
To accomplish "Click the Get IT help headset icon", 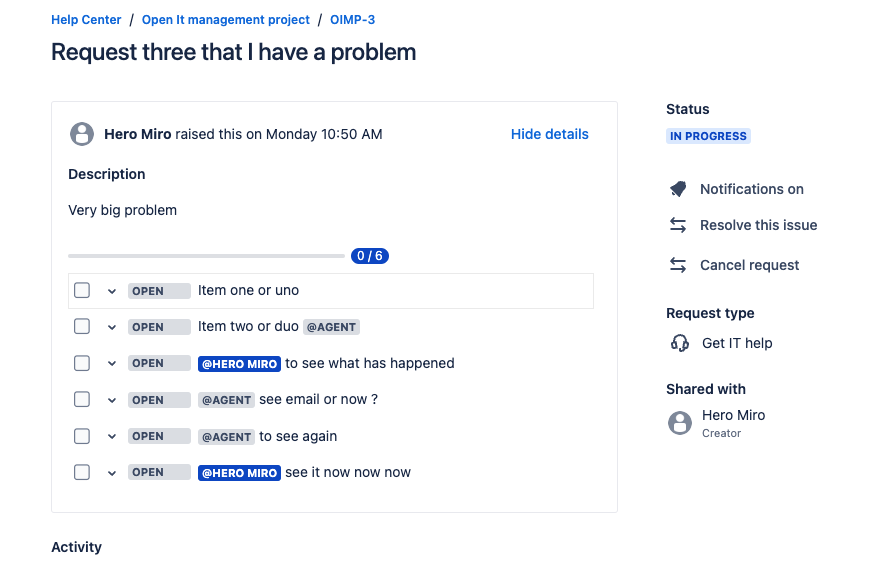I will tap(680, 343).
